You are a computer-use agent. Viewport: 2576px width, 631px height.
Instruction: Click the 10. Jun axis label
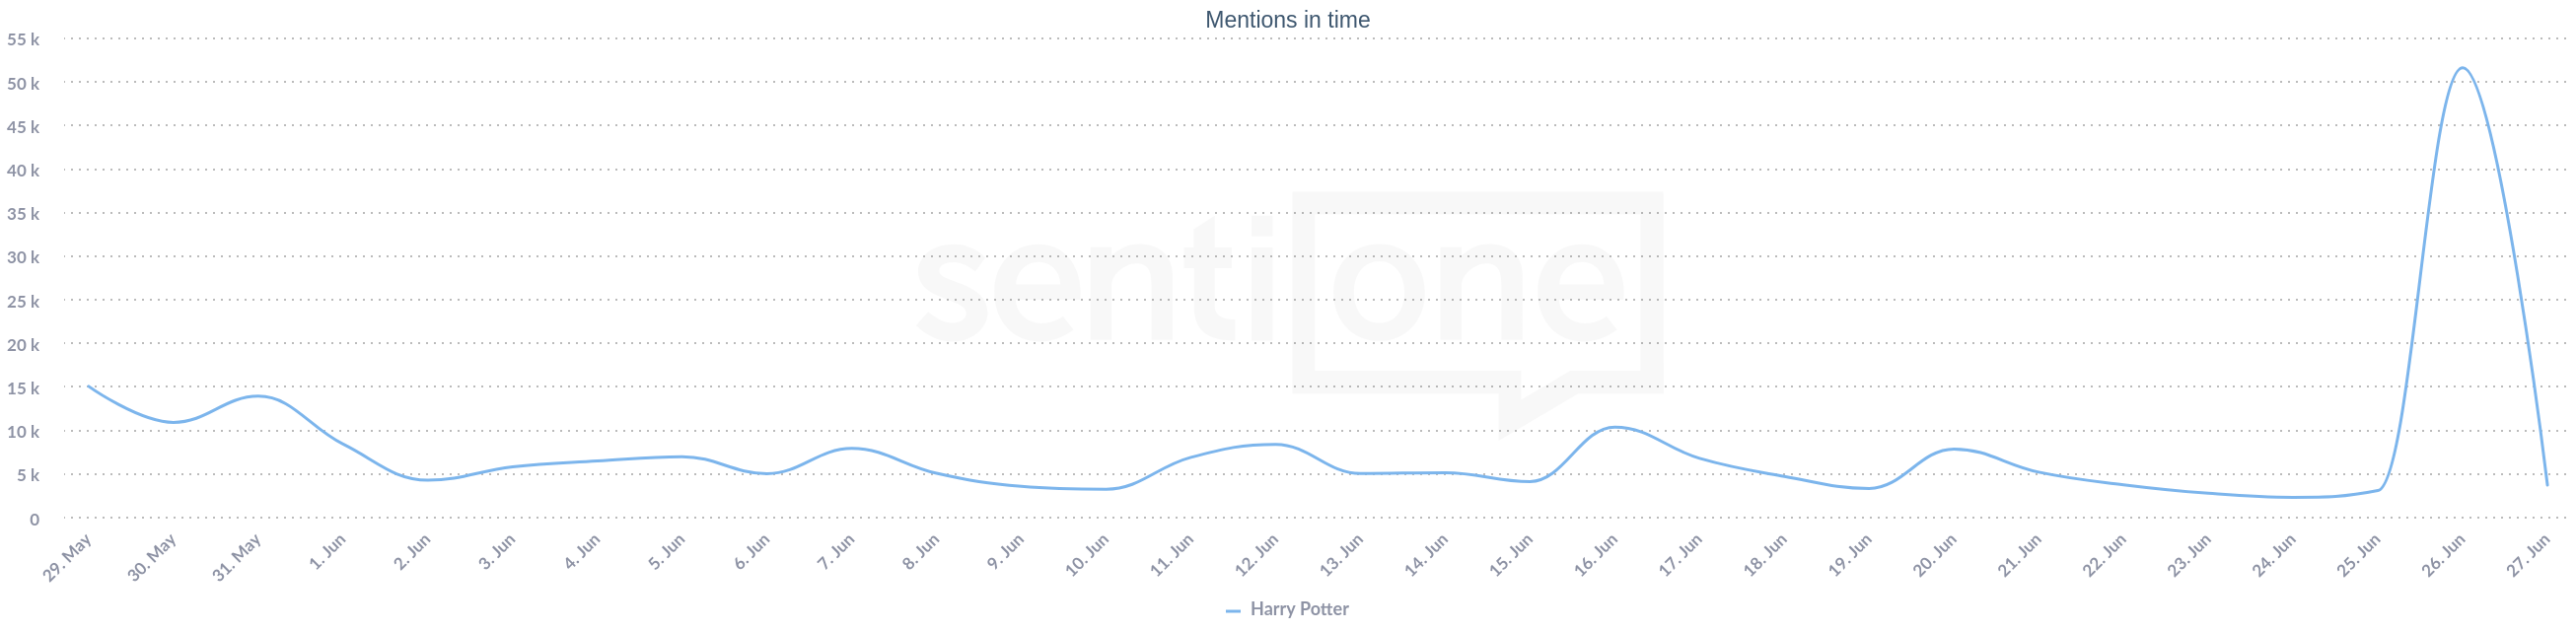pyautogui.click(x=1087, y=555)
